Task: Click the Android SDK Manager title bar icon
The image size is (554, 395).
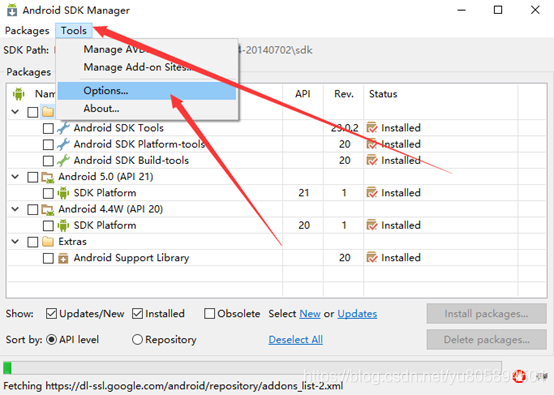Action: tap(12, 10)
